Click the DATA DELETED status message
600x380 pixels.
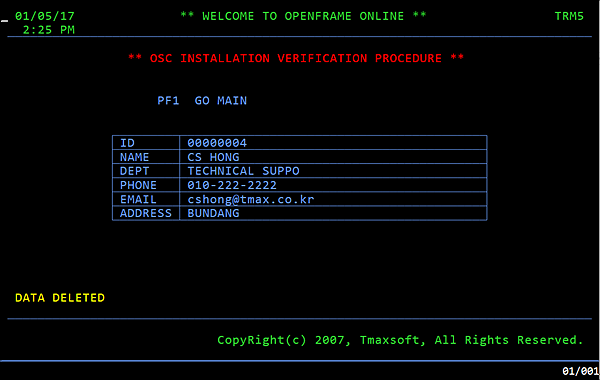point(60,298)
